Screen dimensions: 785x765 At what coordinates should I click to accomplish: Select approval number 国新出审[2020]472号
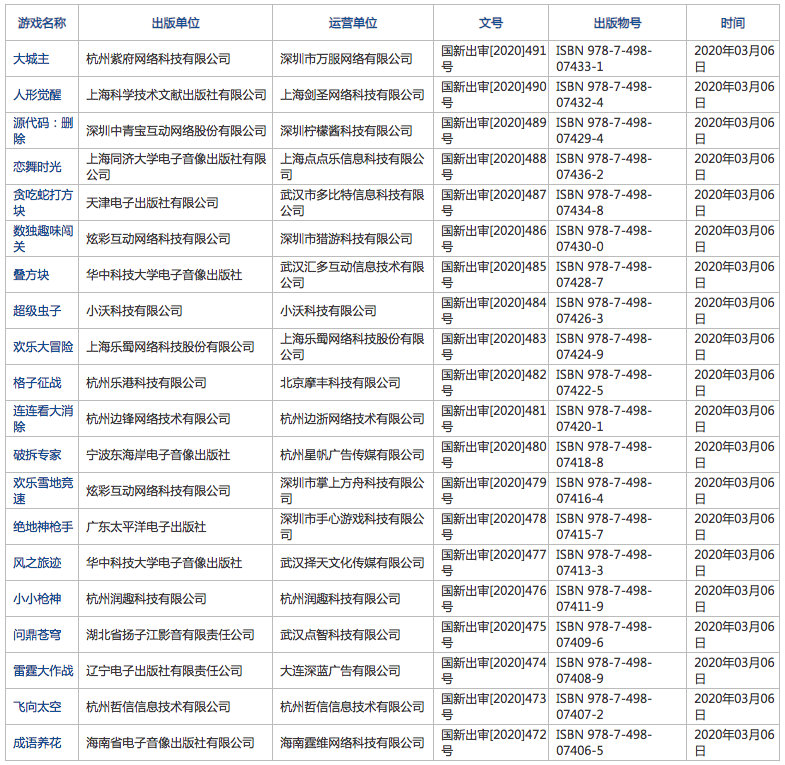pyautogui.click(x=494, y=743)
